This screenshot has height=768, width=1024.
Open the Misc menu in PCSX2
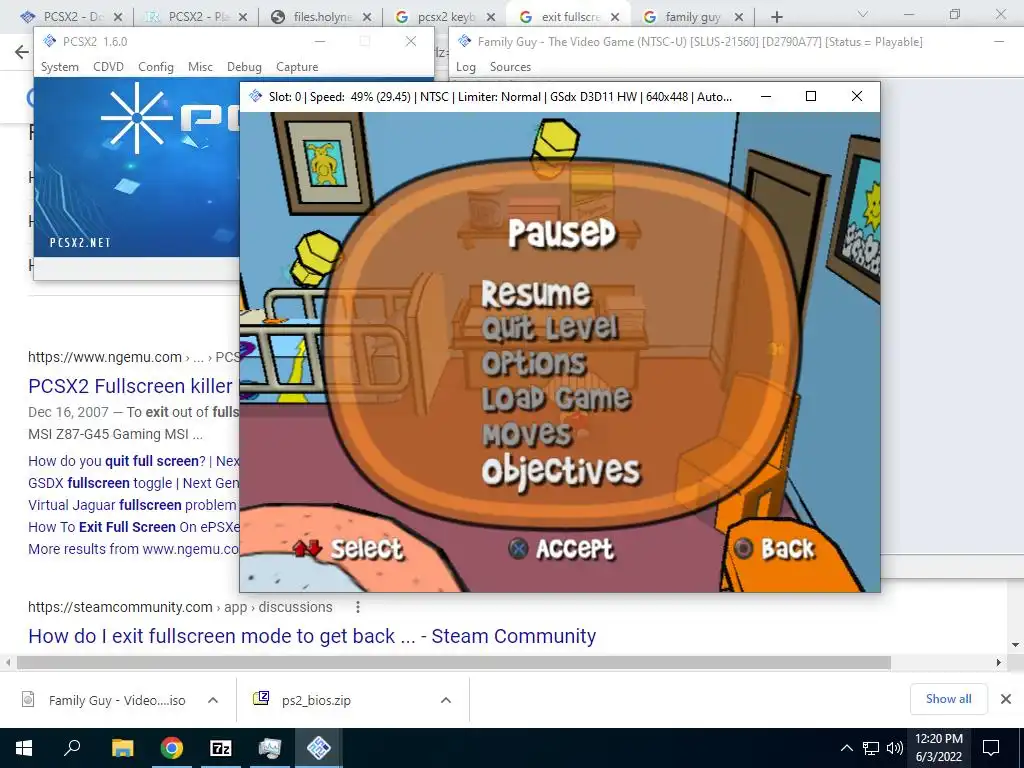[x=200, y=67]
